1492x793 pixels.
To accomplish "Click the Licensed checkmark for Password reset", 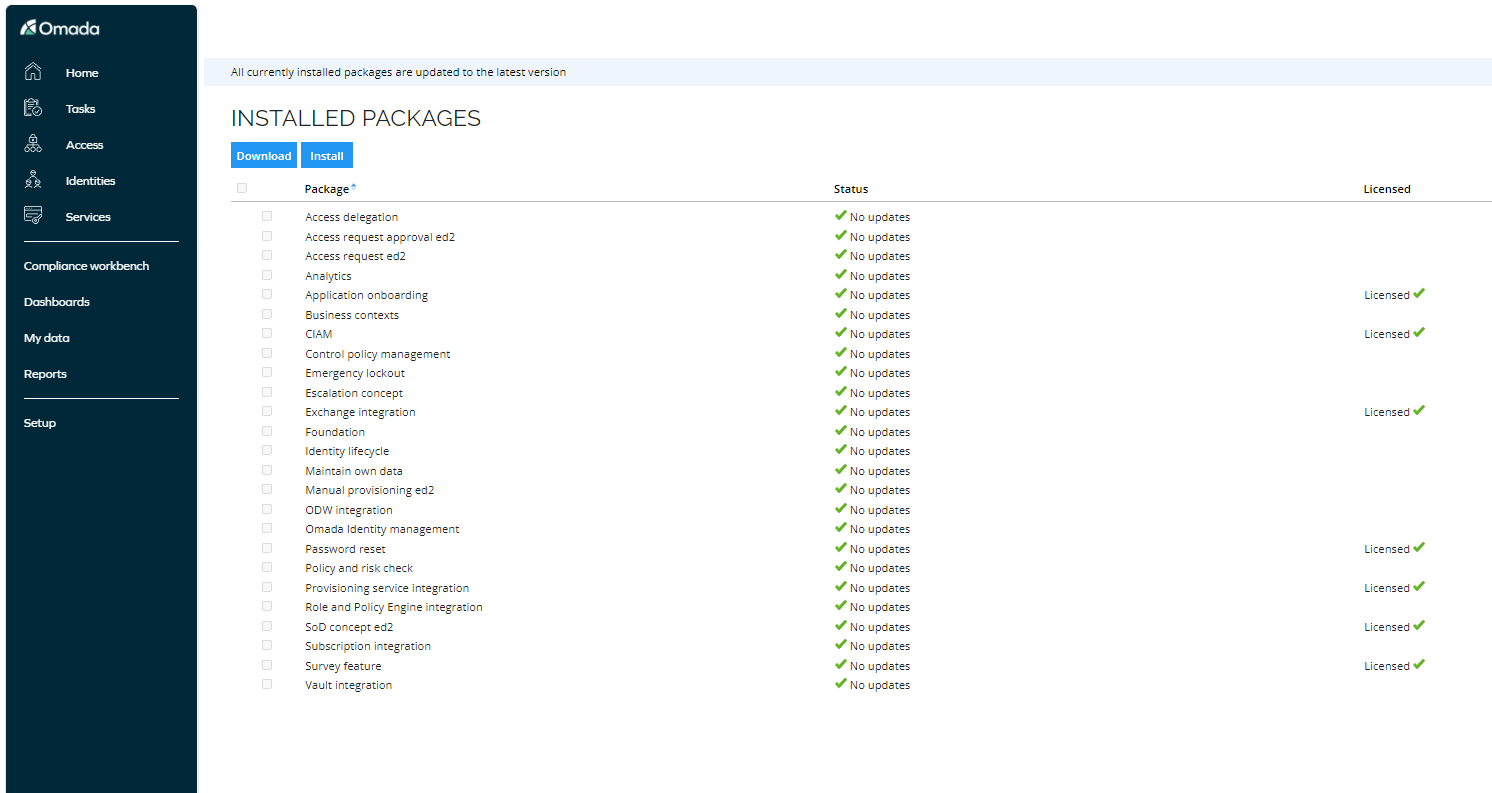I will click(x=1419, y=548).
